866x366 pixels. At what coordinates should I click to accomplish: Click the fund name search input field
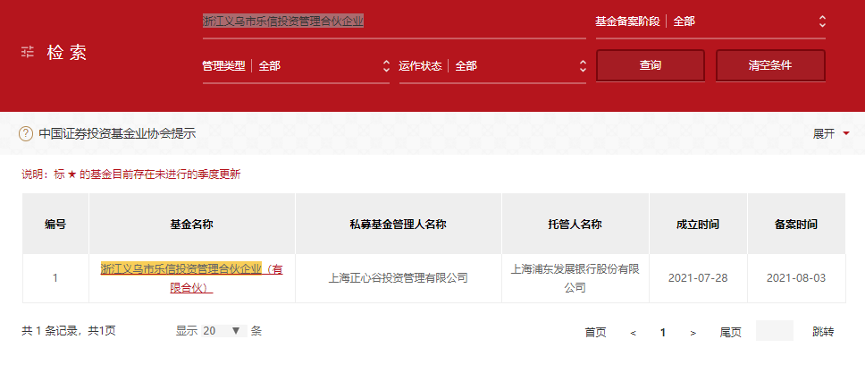point(394,22)
